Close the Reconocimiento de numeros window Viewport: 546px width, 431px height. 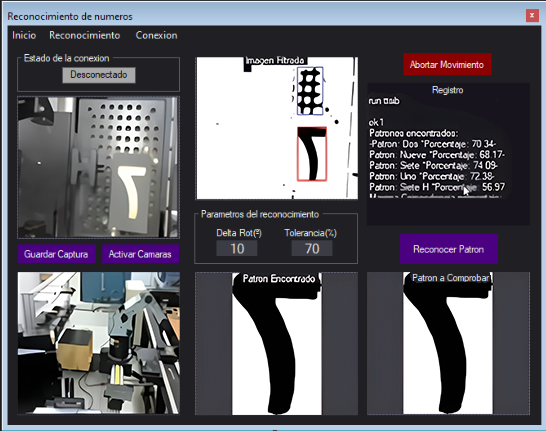point(532,15)
